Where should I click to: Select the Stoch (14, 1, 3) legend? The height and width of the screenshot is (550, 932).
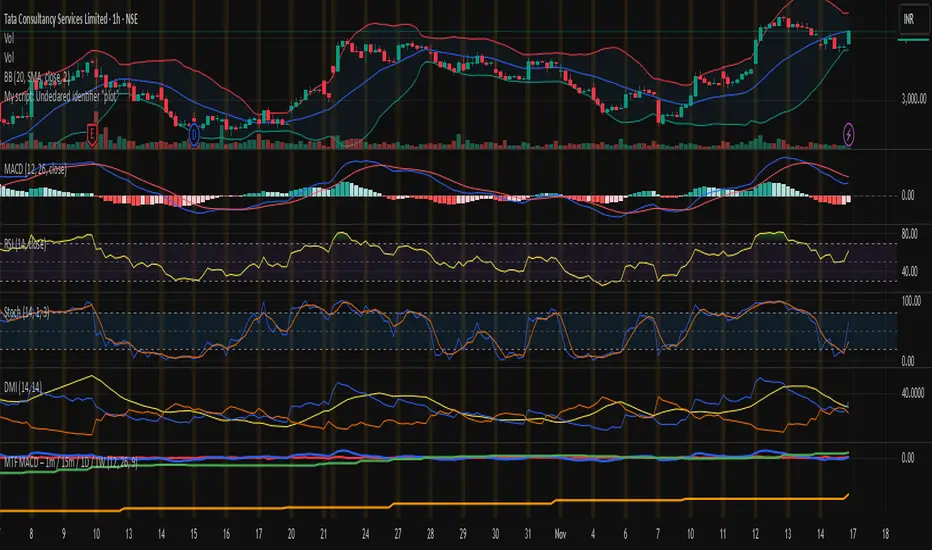point(27,312)
